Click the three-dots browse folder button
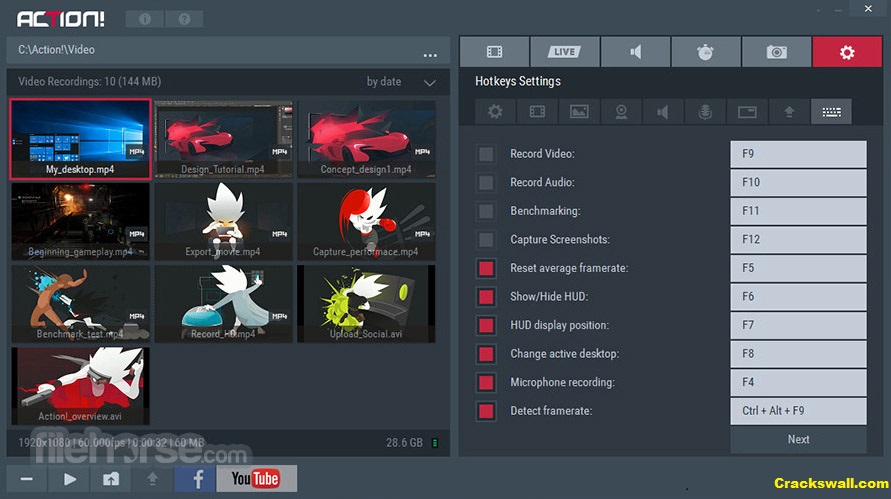 tap(430, 55)
